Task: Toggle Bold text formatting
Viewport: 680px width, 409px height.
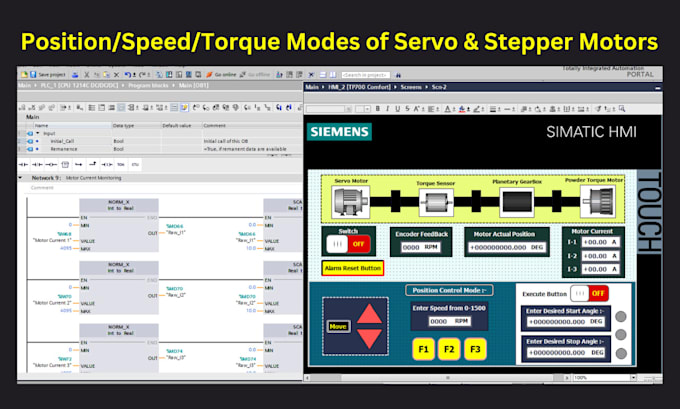Action: click(x=378, y=108)
